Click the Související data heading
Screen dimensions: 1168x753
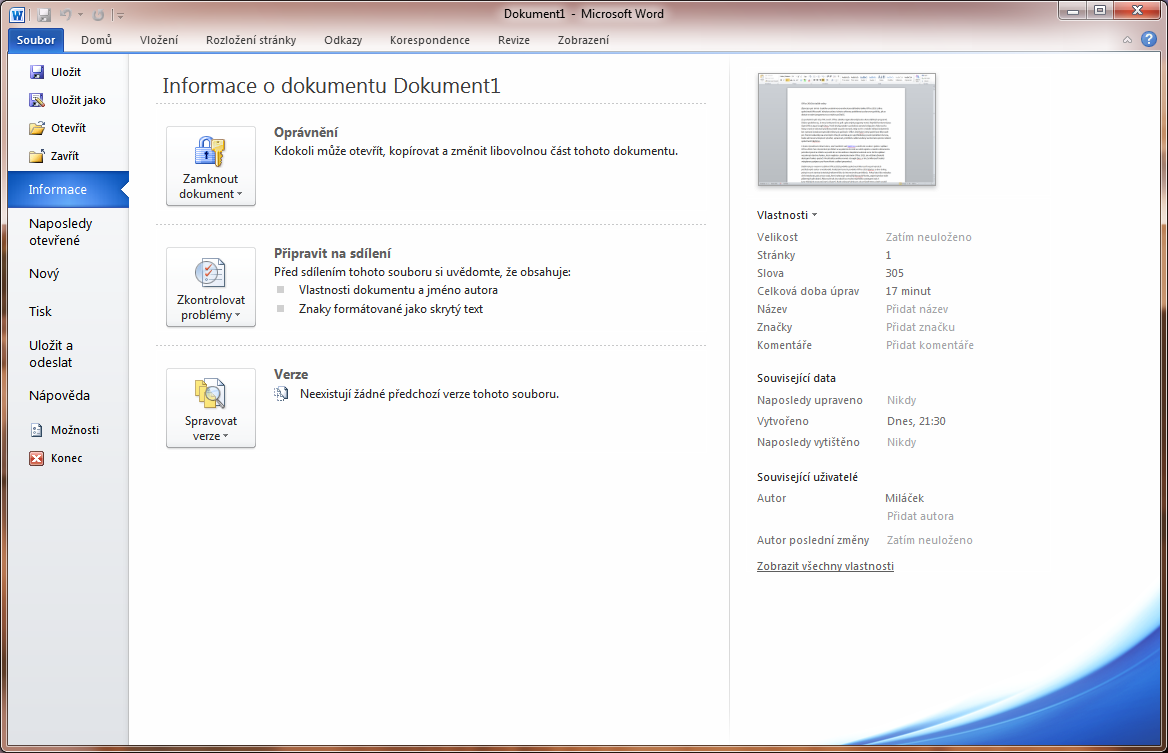click(x=796, y=378)
